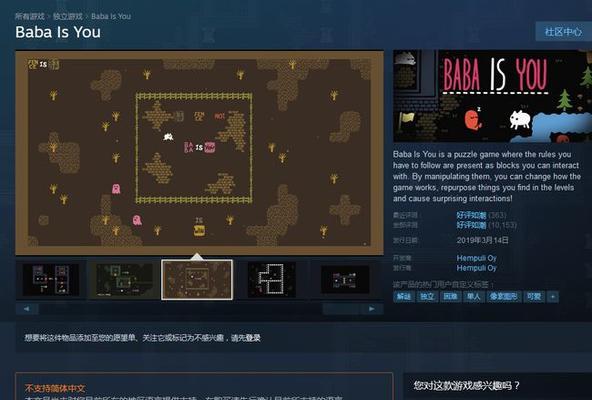Select the green-tinted second screenshot thumbnail
Viewport: 592px width, 400px height.
(125, 280)
